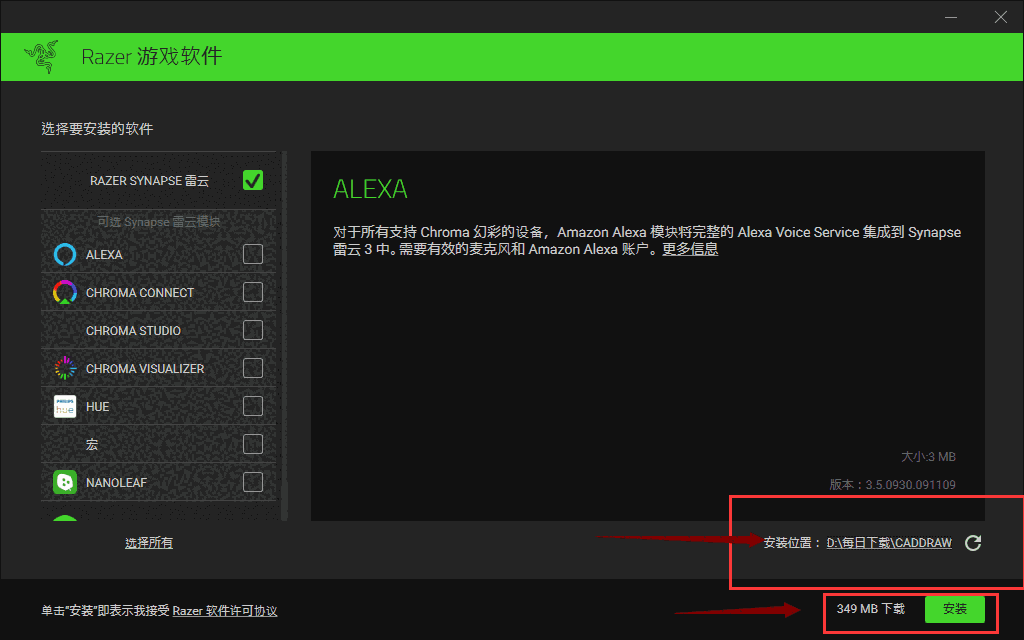Change install path D:\每日下载\CADDRAW

889,543
